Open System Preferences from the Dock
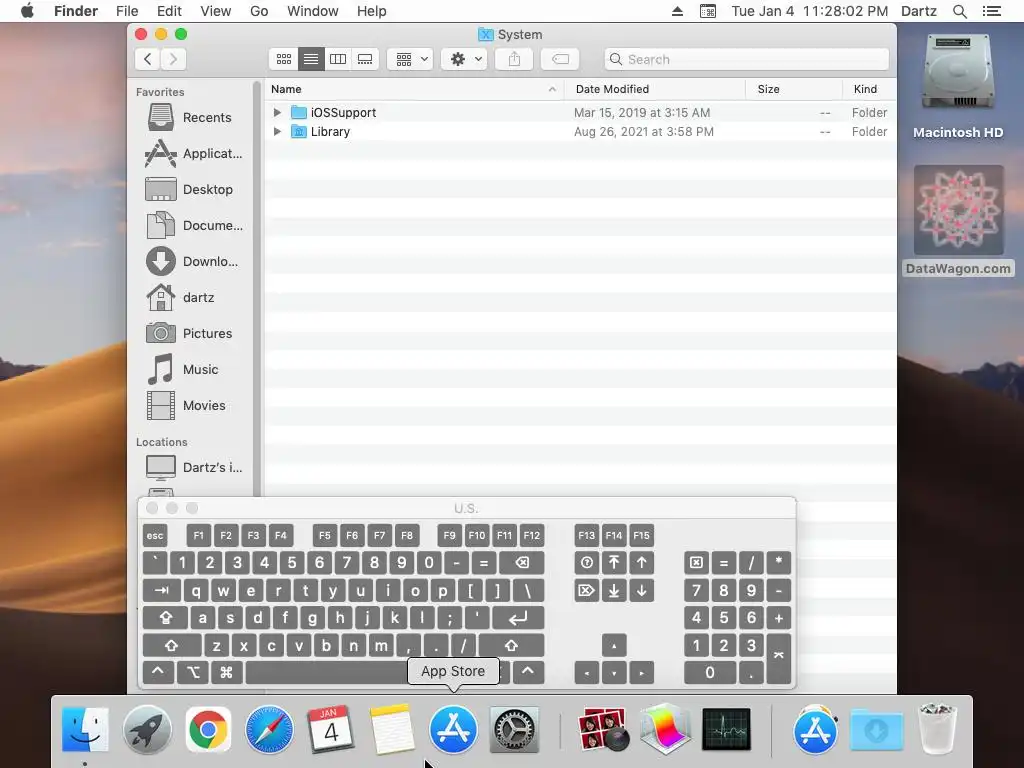Image resolution: width=1024 pixels, height=768 pixels. tap(514, 729)
